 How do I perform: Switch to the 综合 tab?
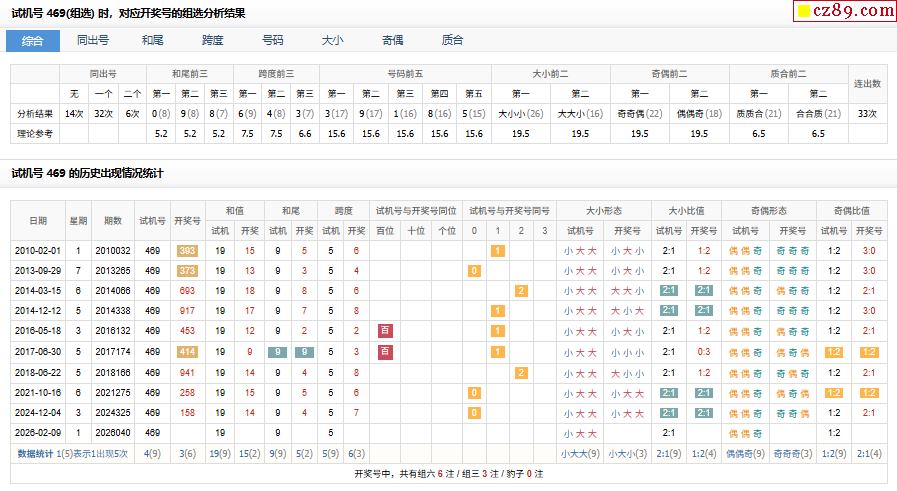(33, 41)
